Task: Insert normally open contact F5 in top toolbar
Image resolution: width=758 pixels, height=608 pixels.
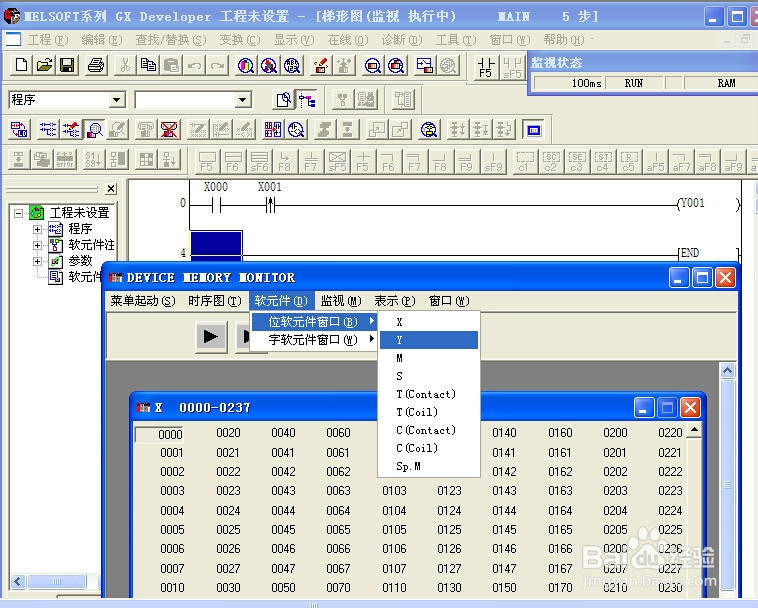Action: coord(485,67)
